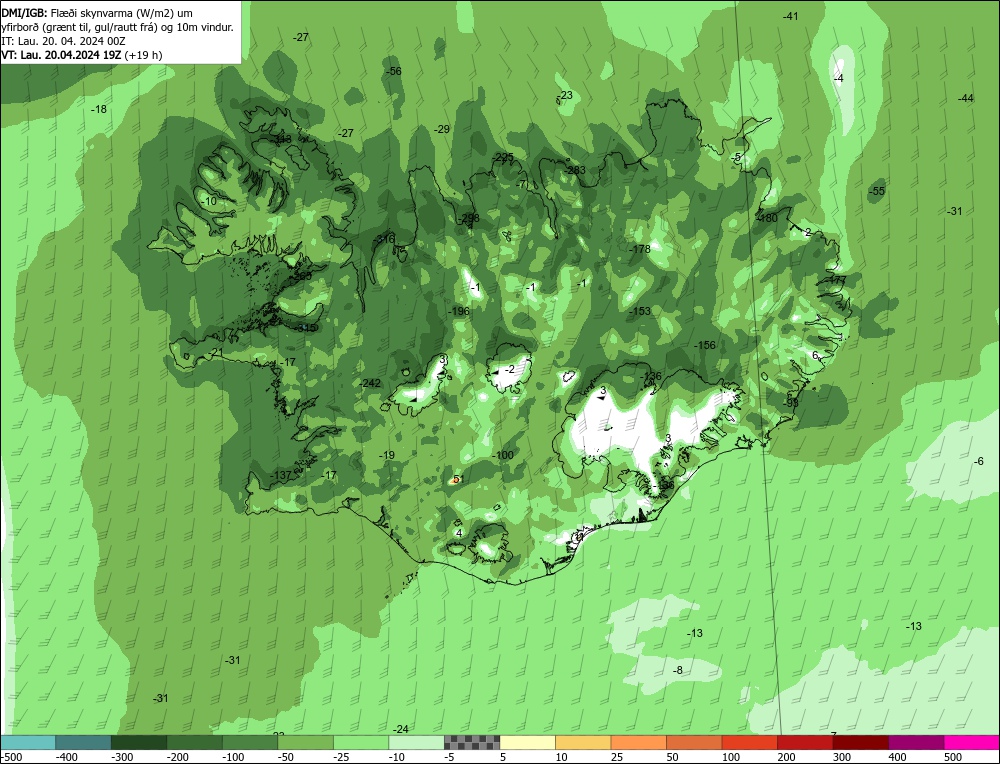Click the -400 tick label on the color scale
Viewport: 1000px width, 764px height.
click(66, 757)
